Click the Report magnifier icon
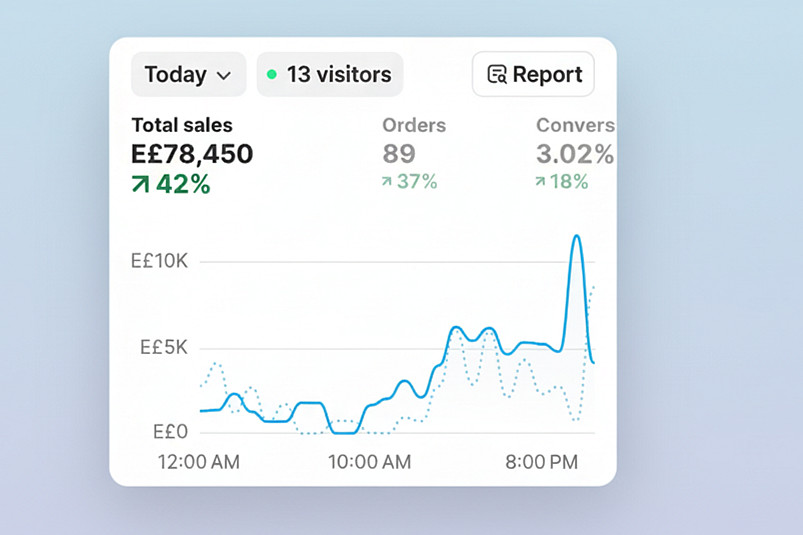The image size is (803, 535). (x=496, y=75)
